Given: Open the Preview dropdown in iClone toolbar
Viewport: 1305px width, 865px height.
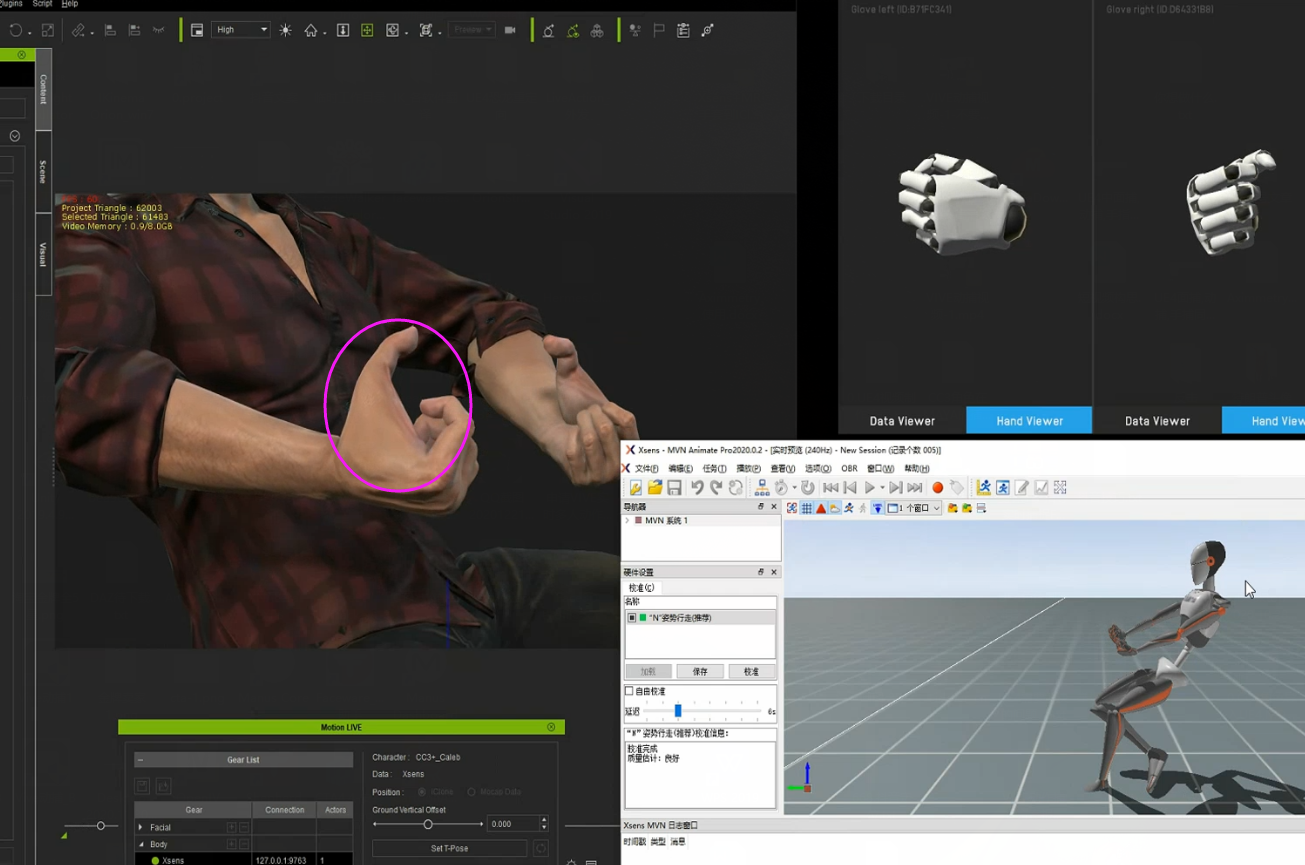Looking at the screenshot, I should [x=473, y=30].
